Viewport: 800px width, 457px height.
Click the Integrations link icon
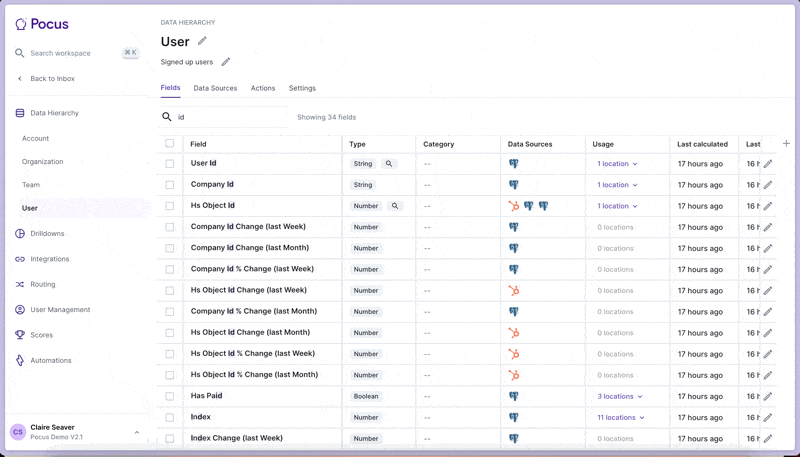click(x=20, y=259)
